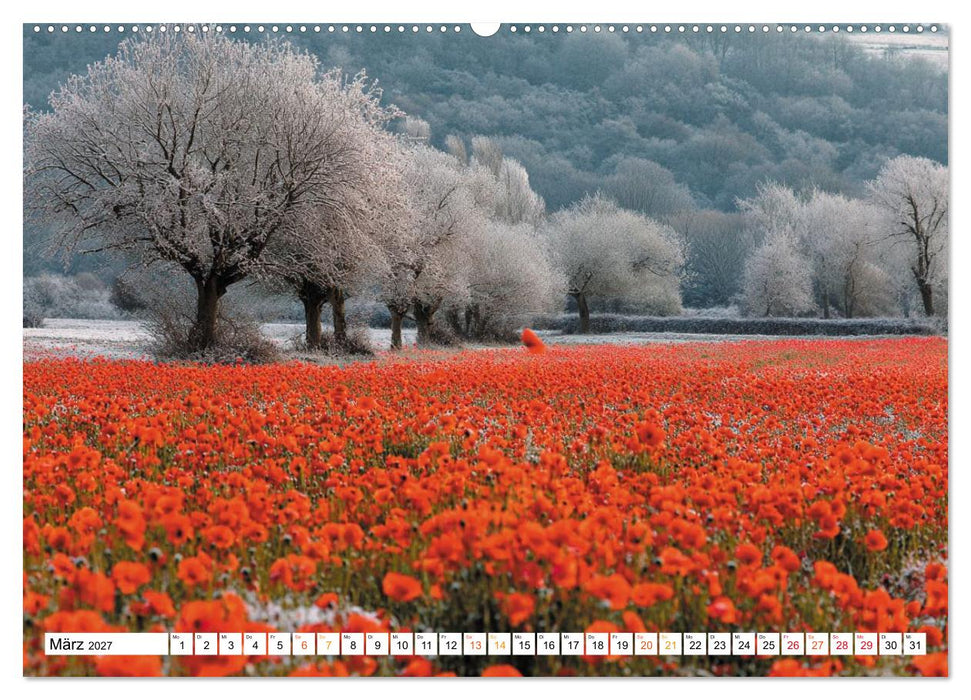Select calendar day 11 cell

[x=425, y=644]
